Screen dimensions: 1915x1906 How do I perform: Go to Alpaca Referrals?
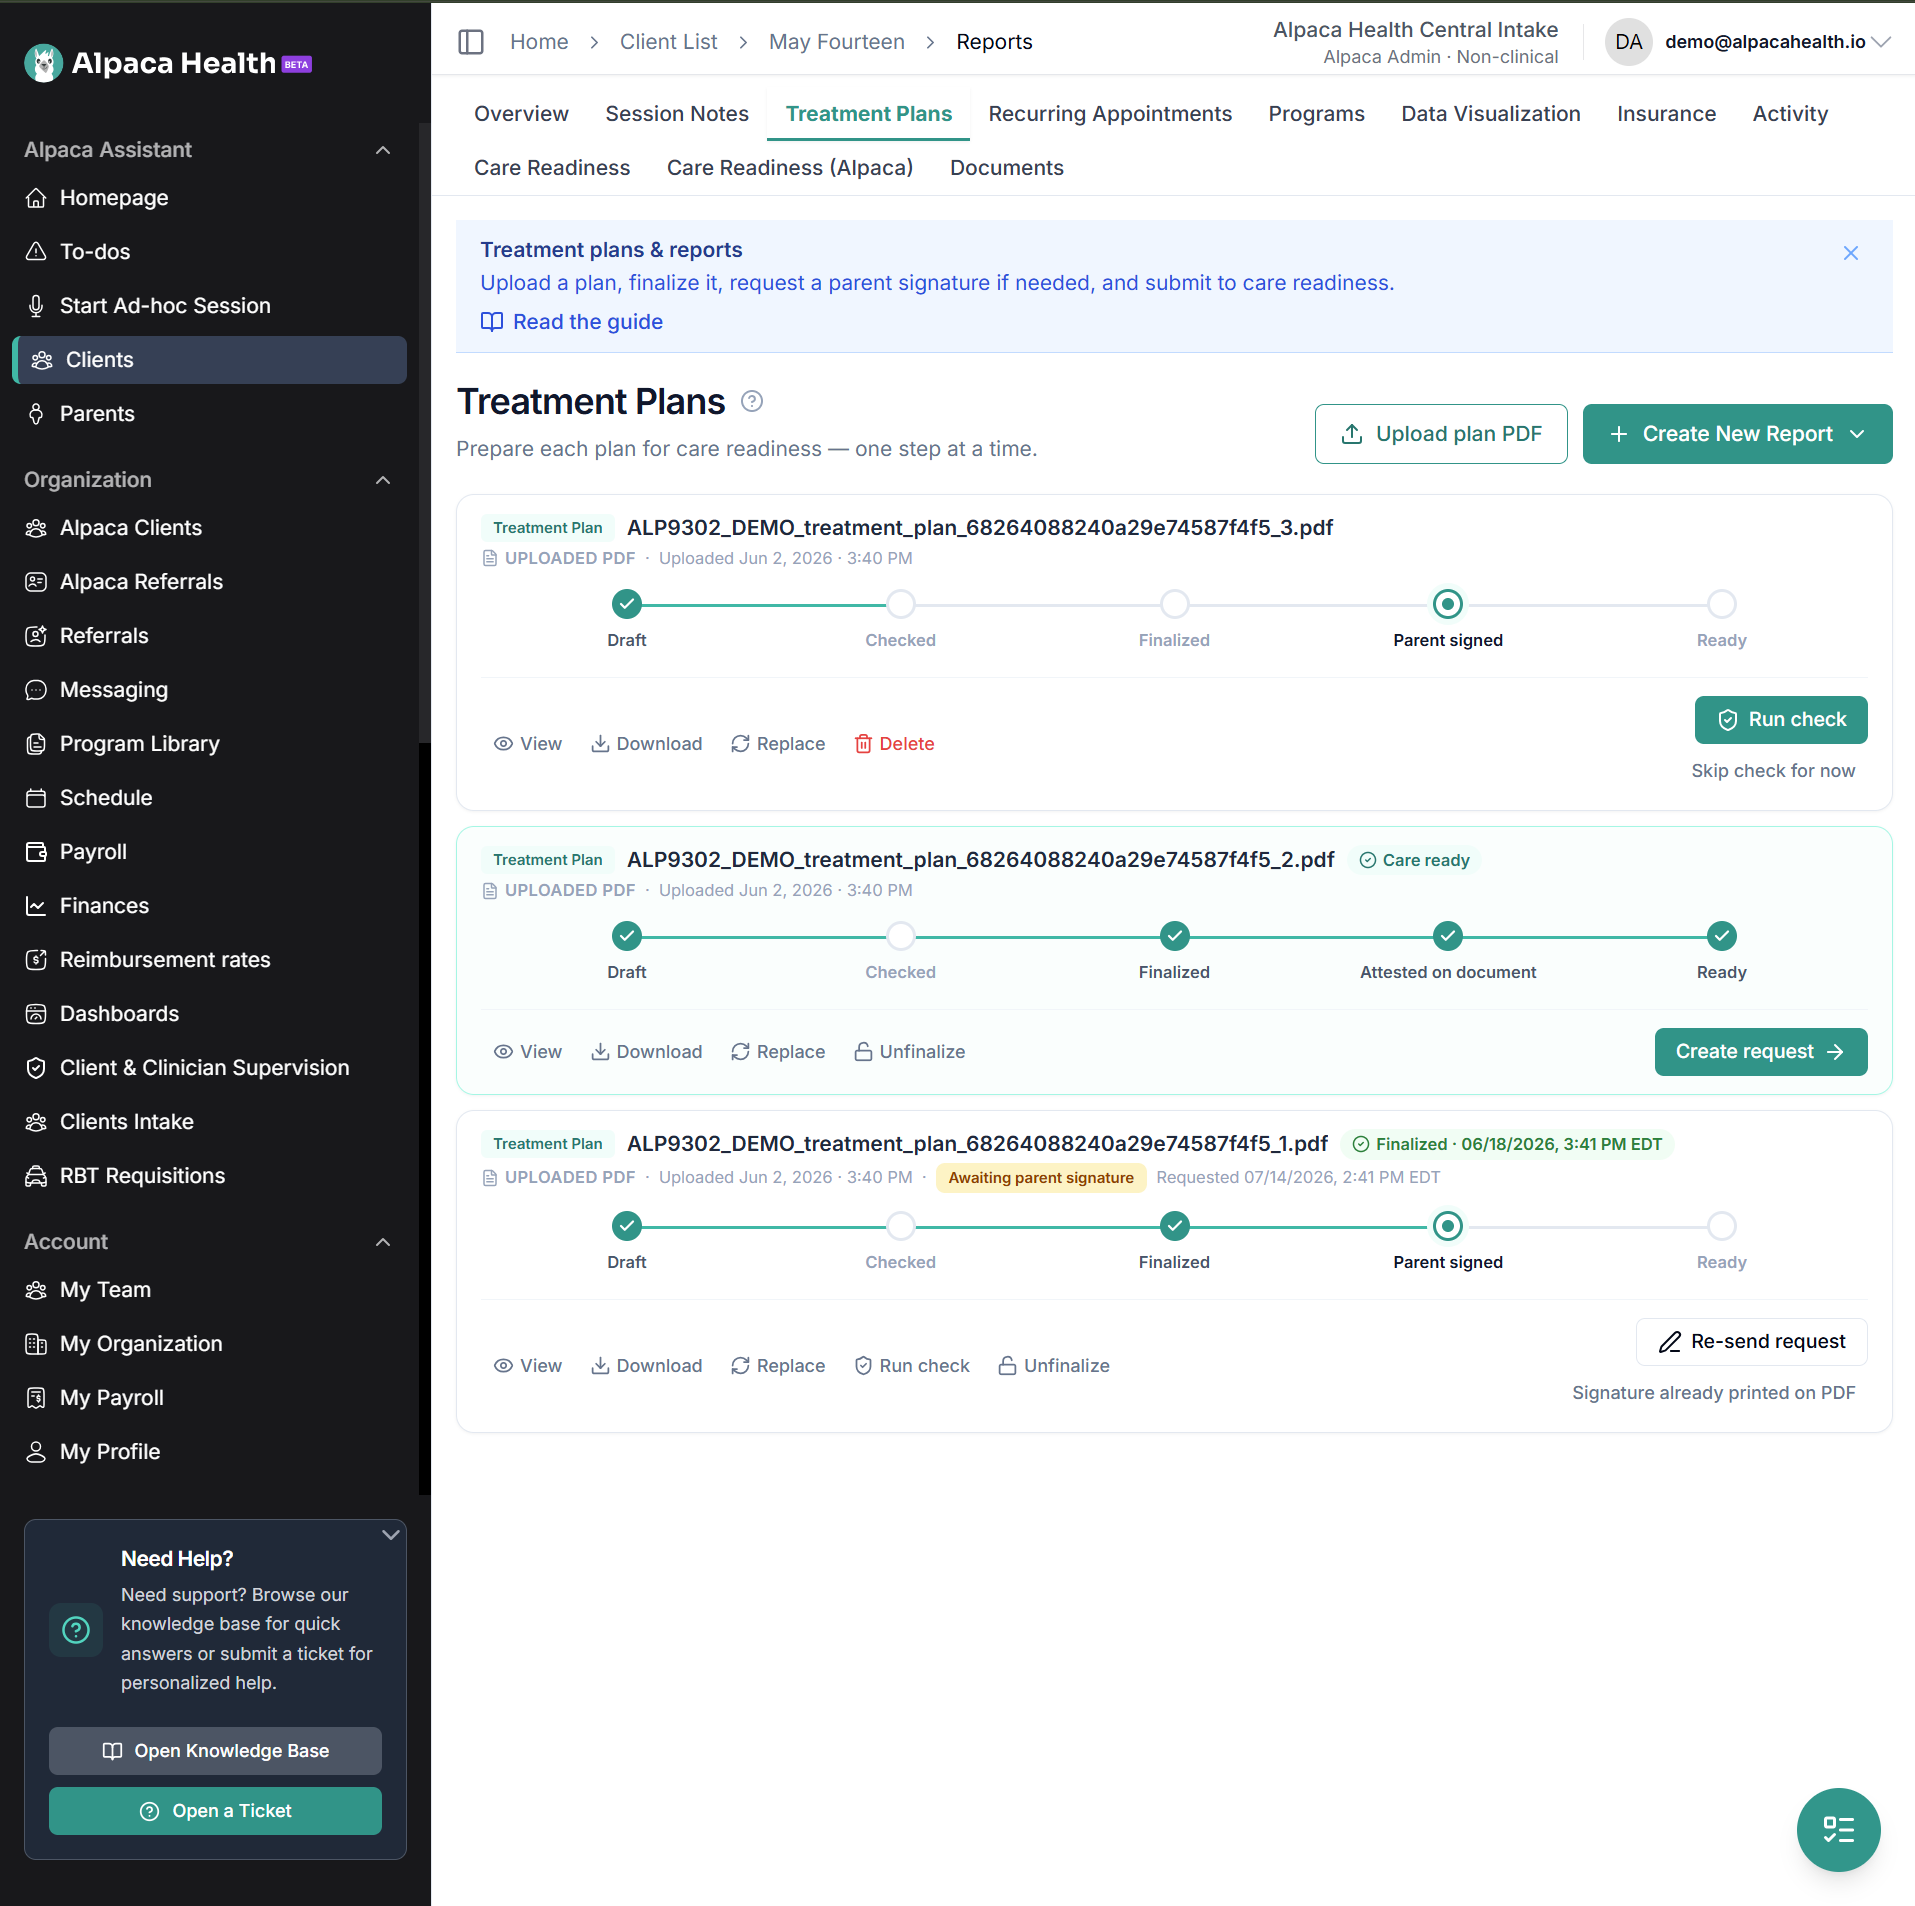click(x=141, y=582)
